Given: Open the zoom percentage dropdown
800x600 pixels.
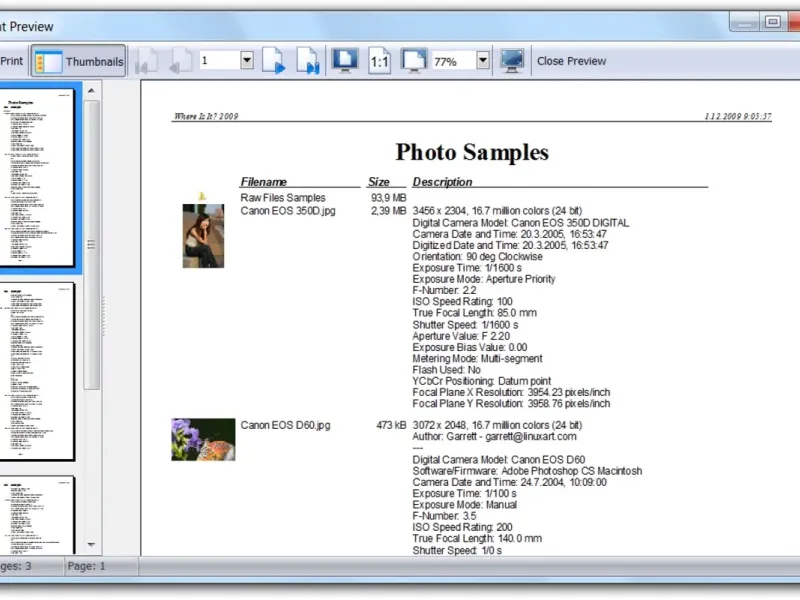Looking at the screenshot, I should (x=483, y=61).
